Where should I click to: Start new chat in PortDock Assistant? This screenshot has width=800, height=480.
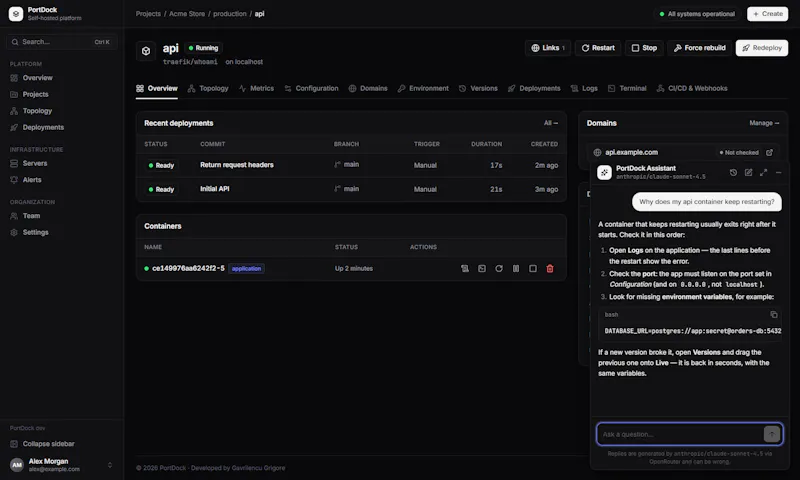[748, 172]
